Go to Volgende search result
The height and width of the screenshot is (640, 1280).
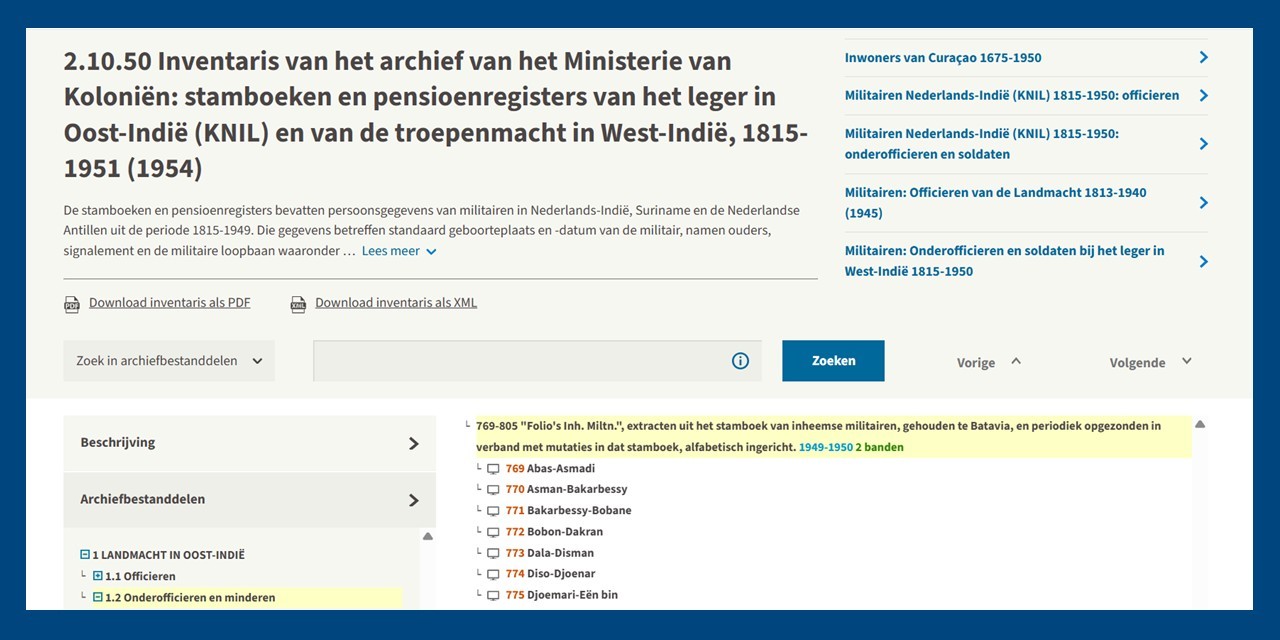tap(1150, 362)
